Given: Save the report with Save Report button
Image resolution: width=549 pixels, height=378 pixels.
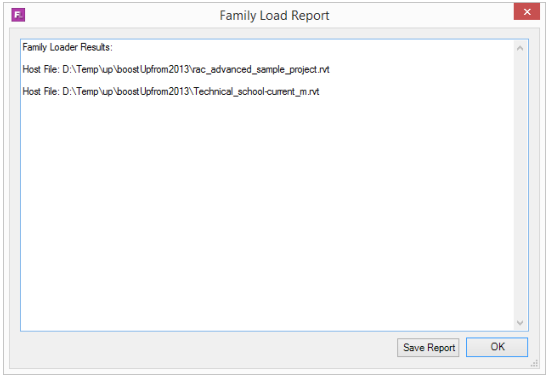Looking at the screenshot, I should (428, 347).
